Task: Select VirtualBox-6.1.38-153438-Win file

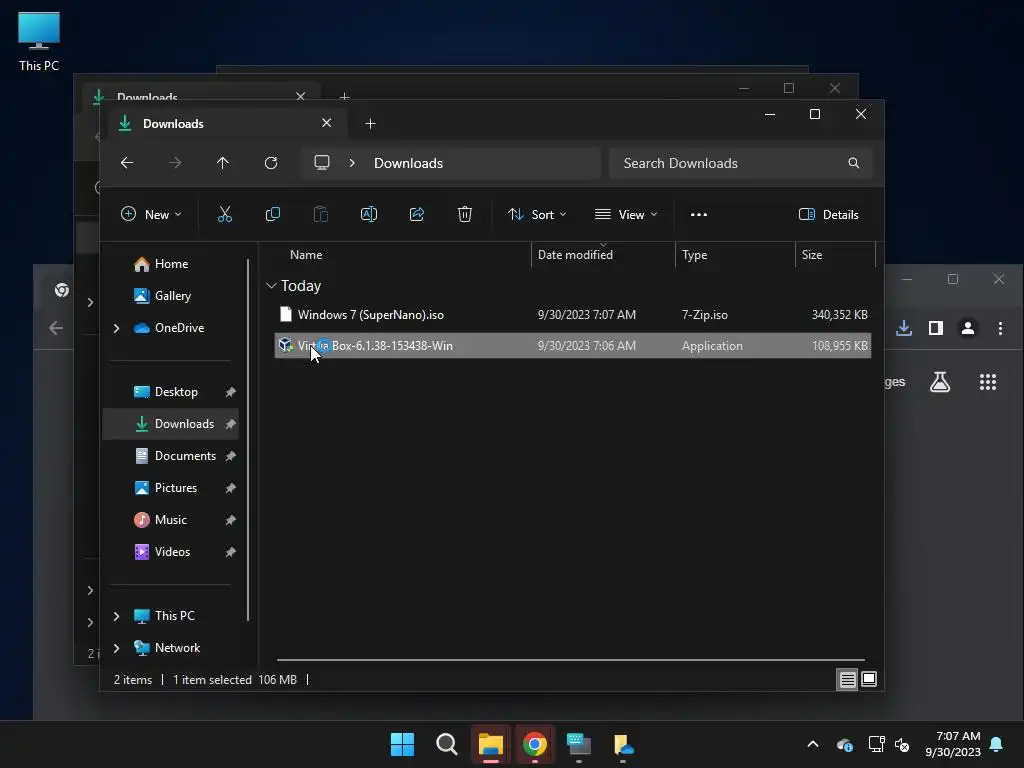Action: pyautogui.click(x=572, y=345)
